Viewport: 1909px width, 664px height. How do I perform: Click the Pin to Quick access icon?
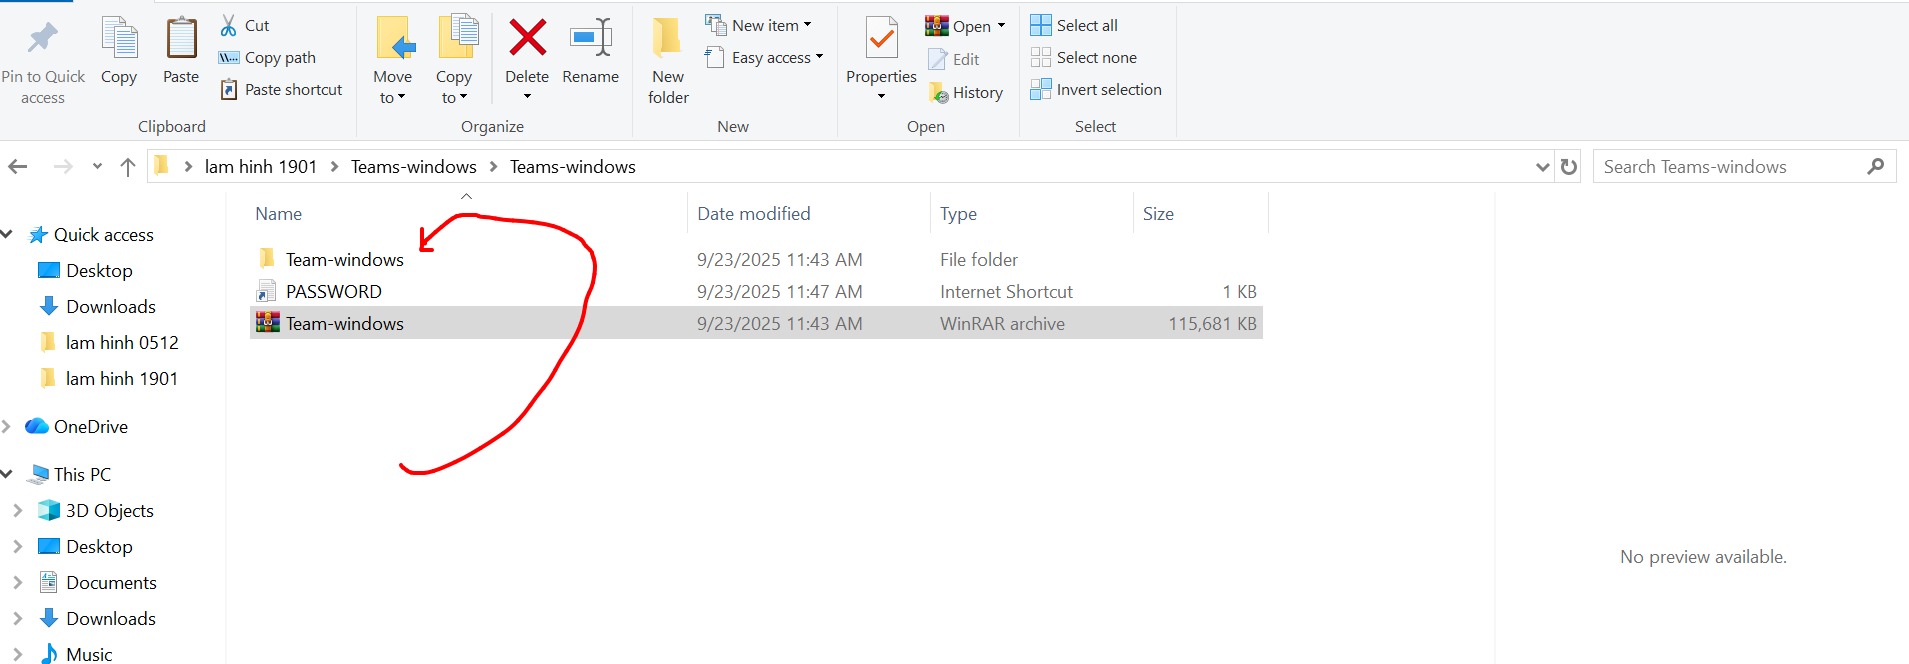42,40
